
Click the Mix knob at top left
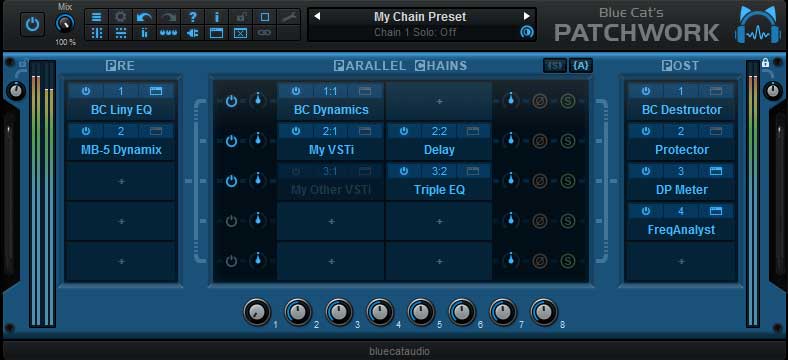click(x=65, y=24)
